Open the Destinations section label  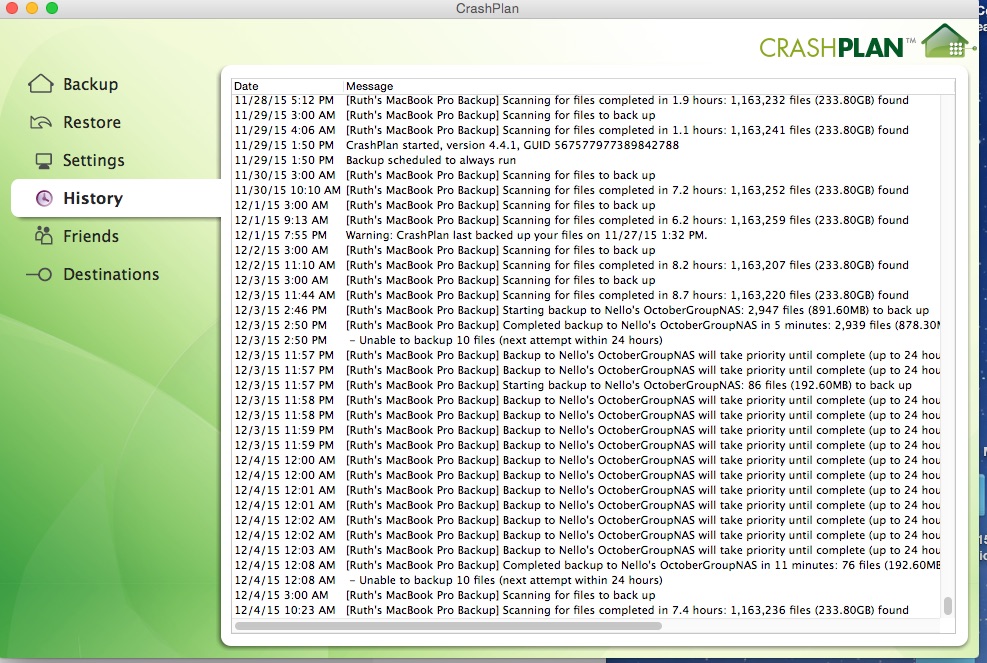tap(111, 275)
